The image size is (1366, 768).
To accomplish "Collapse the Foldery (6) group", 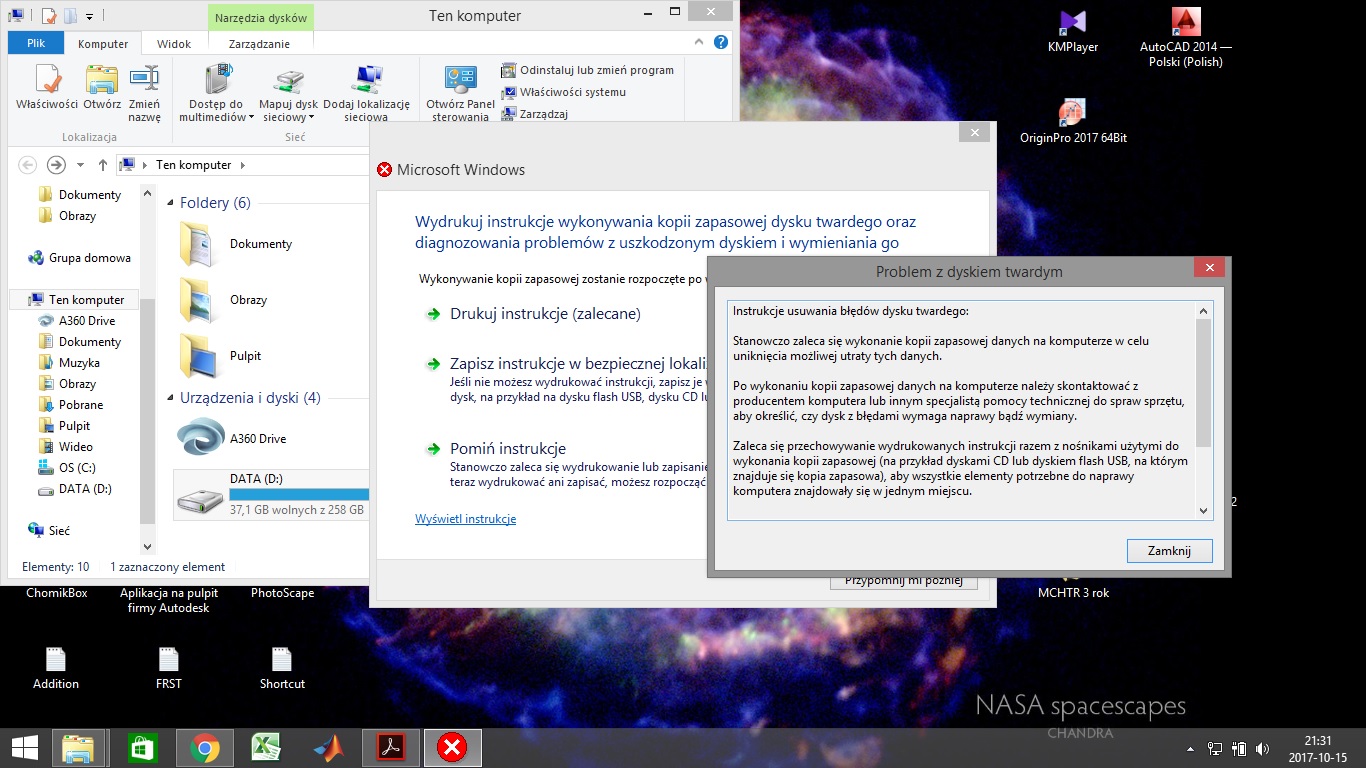I will click(x=171, y=204).
